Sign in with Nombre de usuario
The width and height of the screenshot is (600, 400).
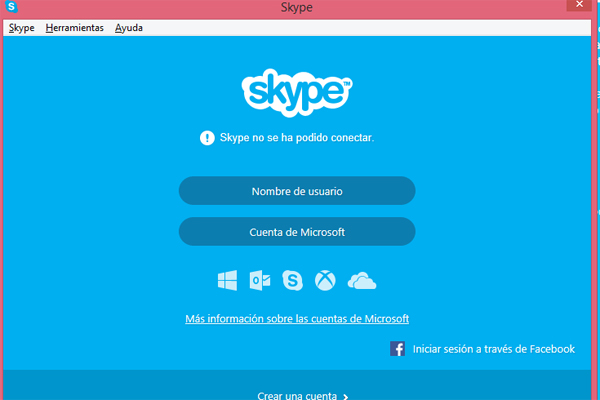(297, 191)
